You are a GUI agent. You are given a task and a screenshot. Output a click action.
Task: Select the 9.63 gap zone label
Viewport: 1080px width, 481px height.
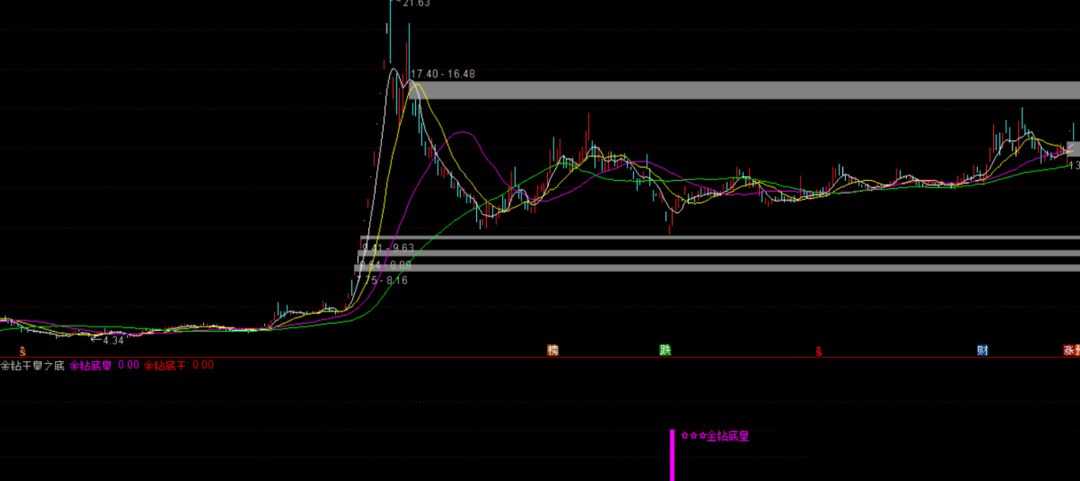(390, 247)
